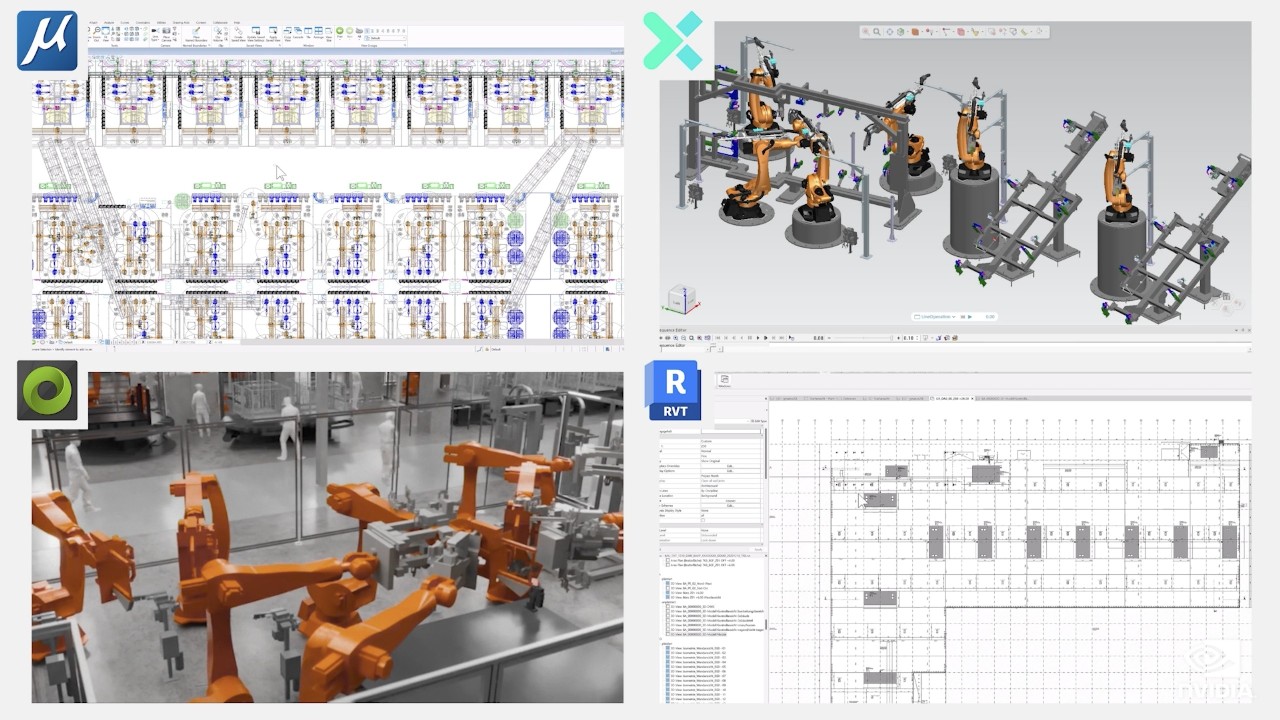Open the LineOperation dropdown above the Sequence Editor
Image resolution: width=1280 pixels, height=720 pixels.
(x=953, y=317)
